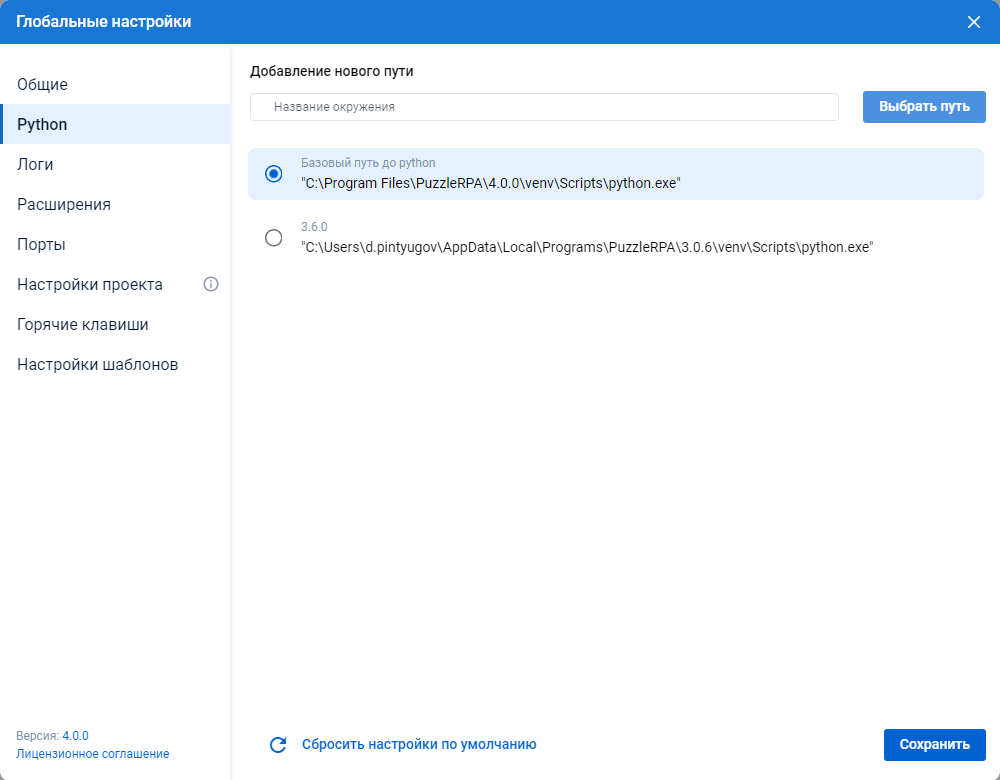The image size is (1000, 780).
Task: Close the Глобальные настройки dialog with X
Action: point(973,22)
